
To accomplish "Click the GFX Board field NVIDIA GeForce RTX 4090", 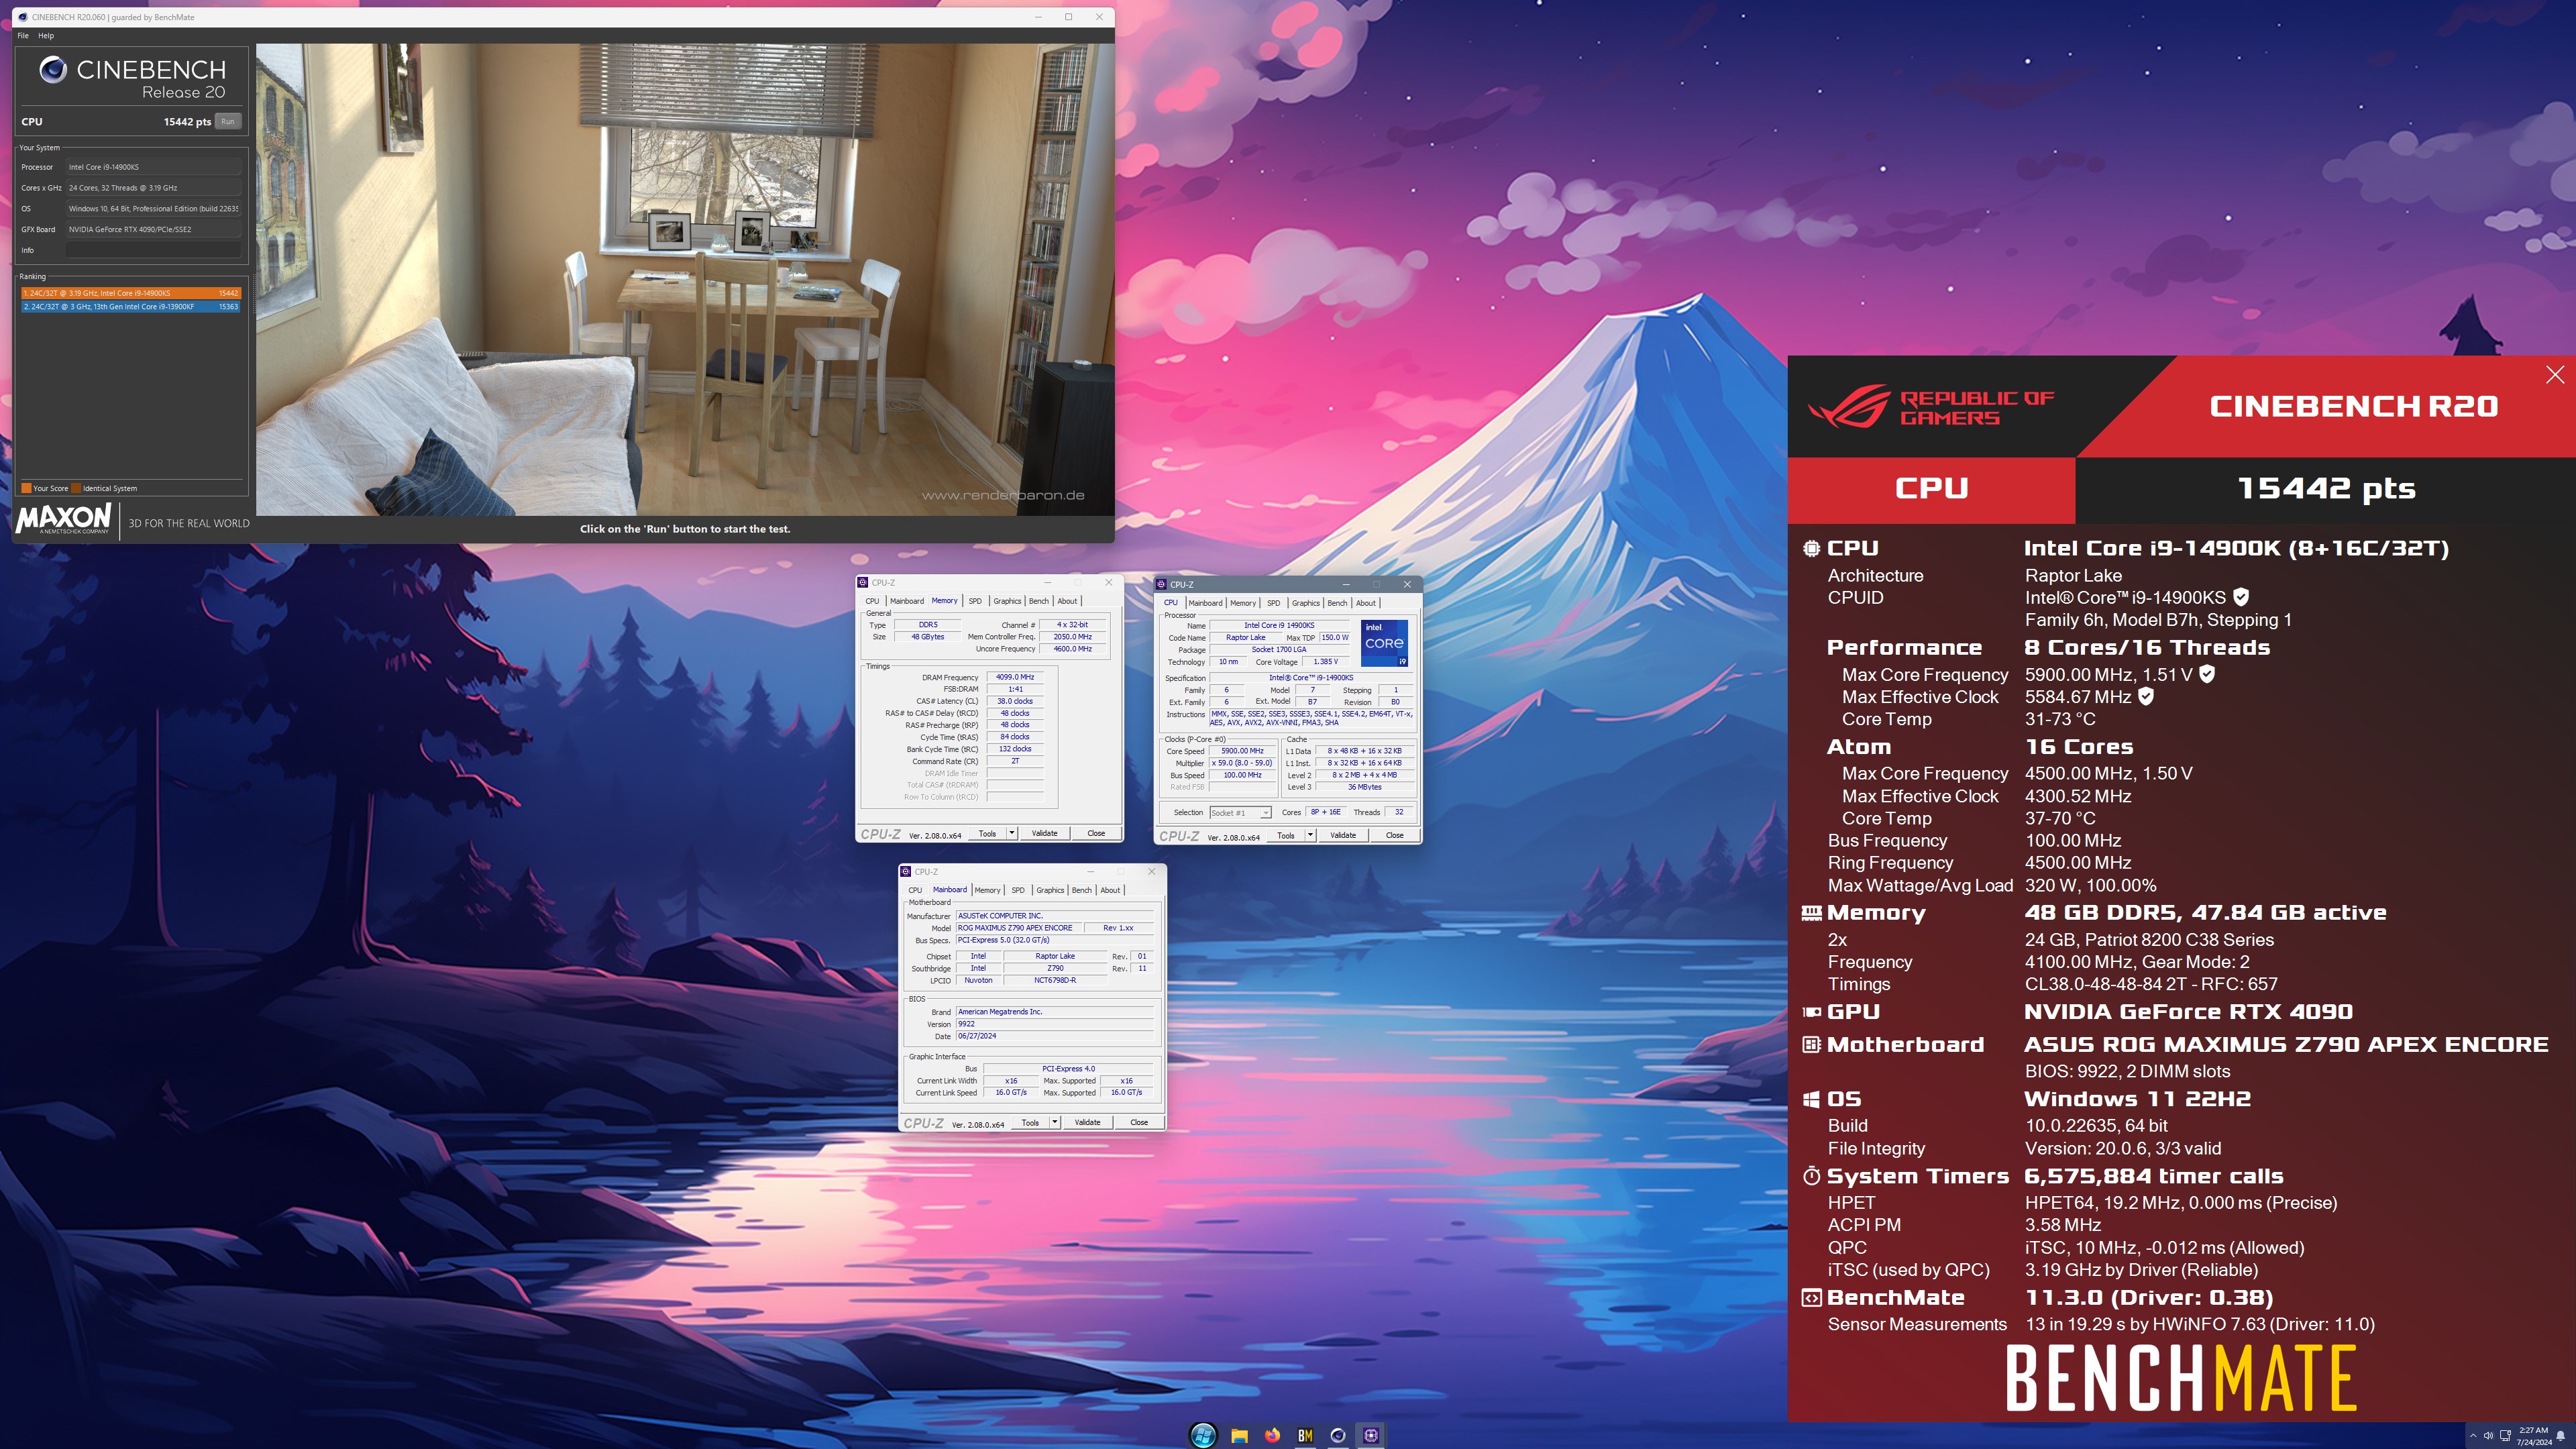I will coord(153,229).
